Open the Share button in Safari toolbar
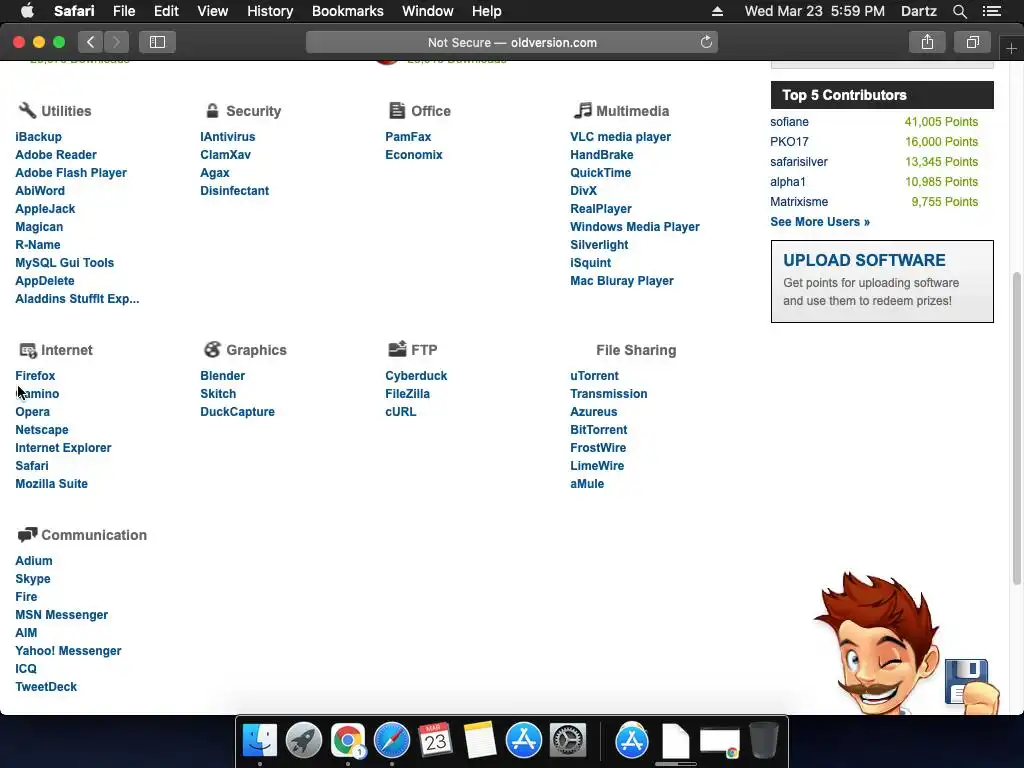 [x=927, y=42]
